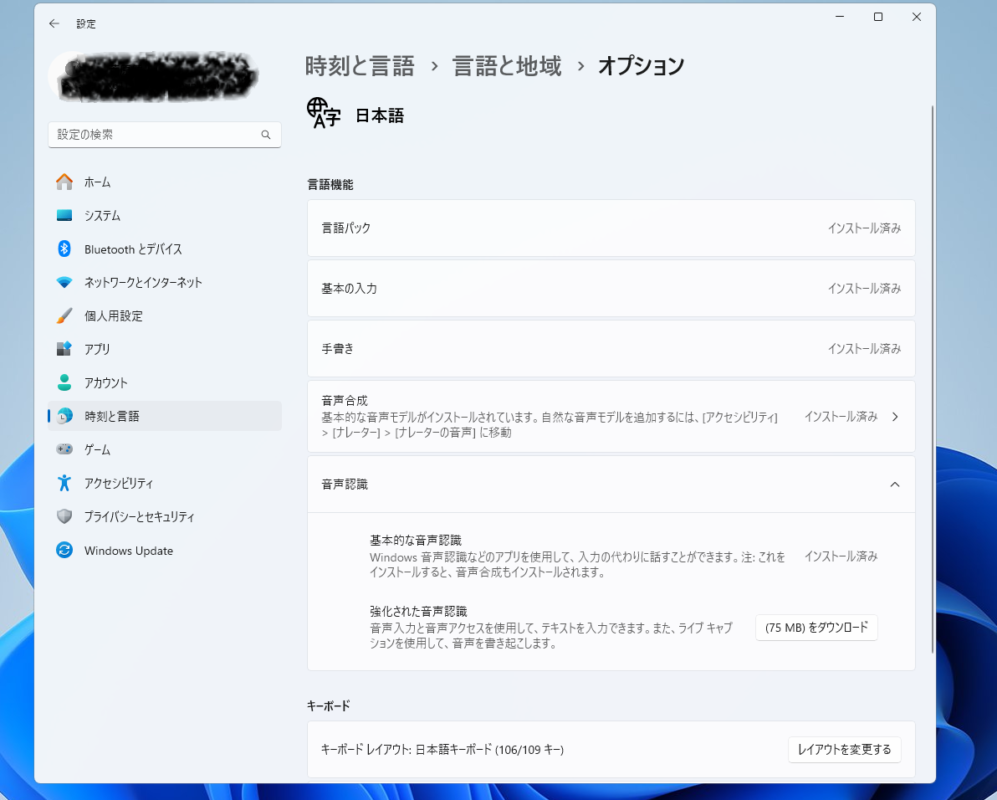Click the 時刻と言語 globe clock icon
997x800 pixels.
pos(64,416)
